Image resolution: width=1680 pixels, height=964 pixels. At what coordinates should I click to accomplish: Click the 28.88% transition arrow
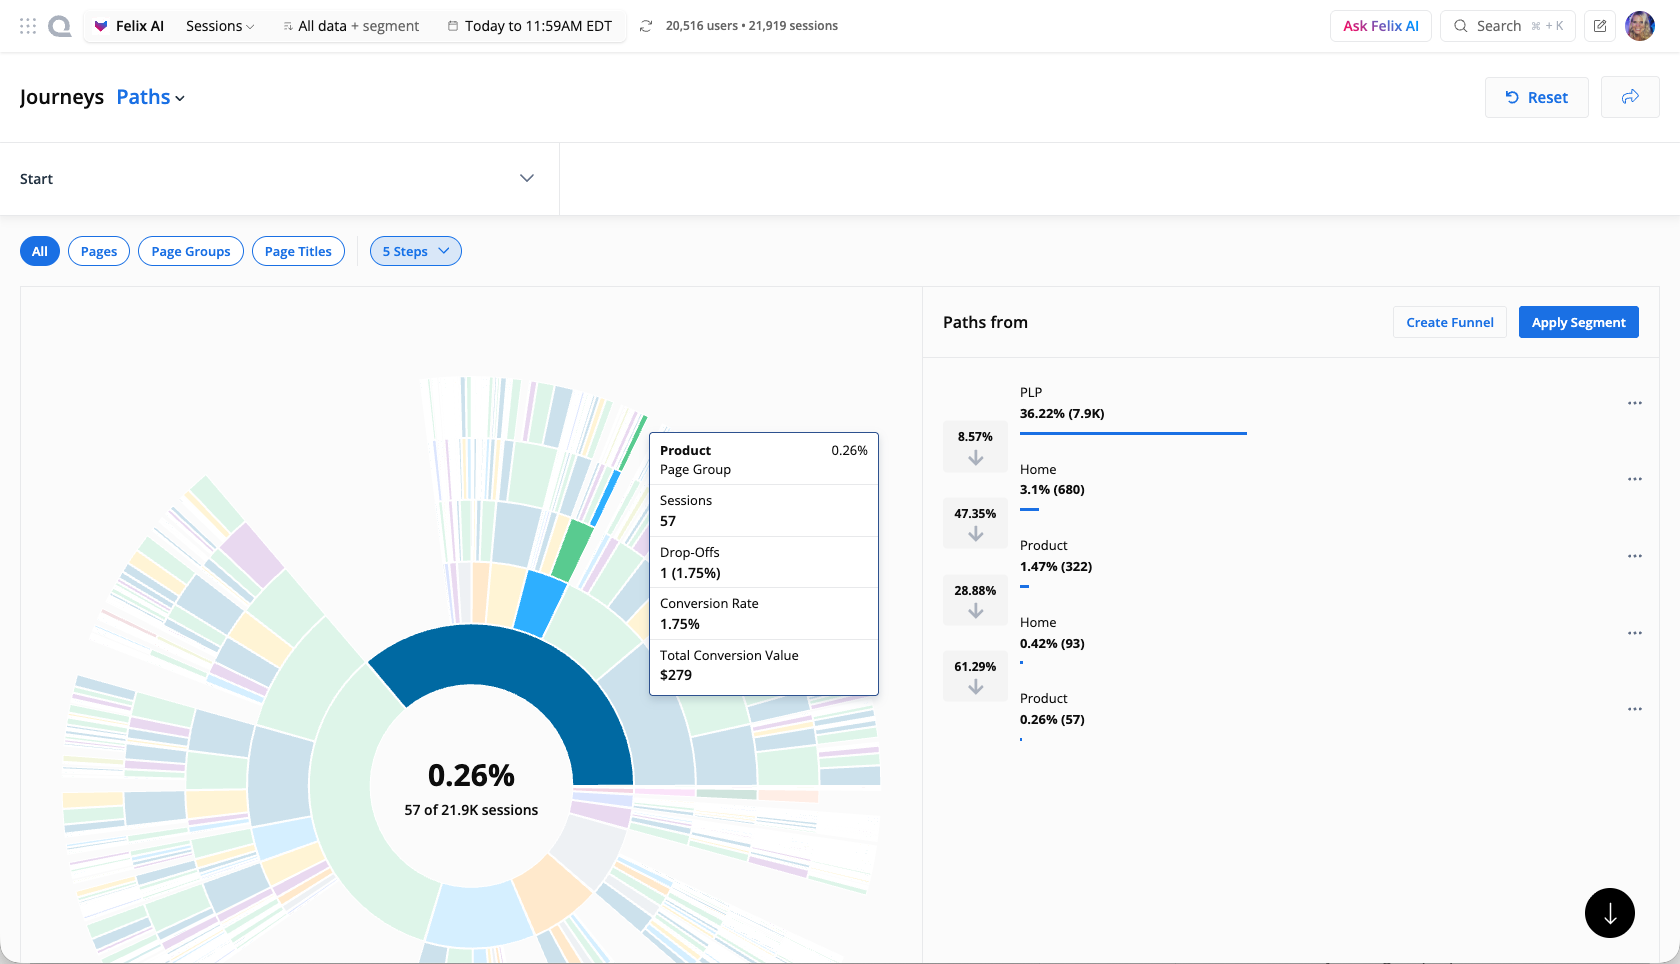pyautogui.click(x=975, y=600)
